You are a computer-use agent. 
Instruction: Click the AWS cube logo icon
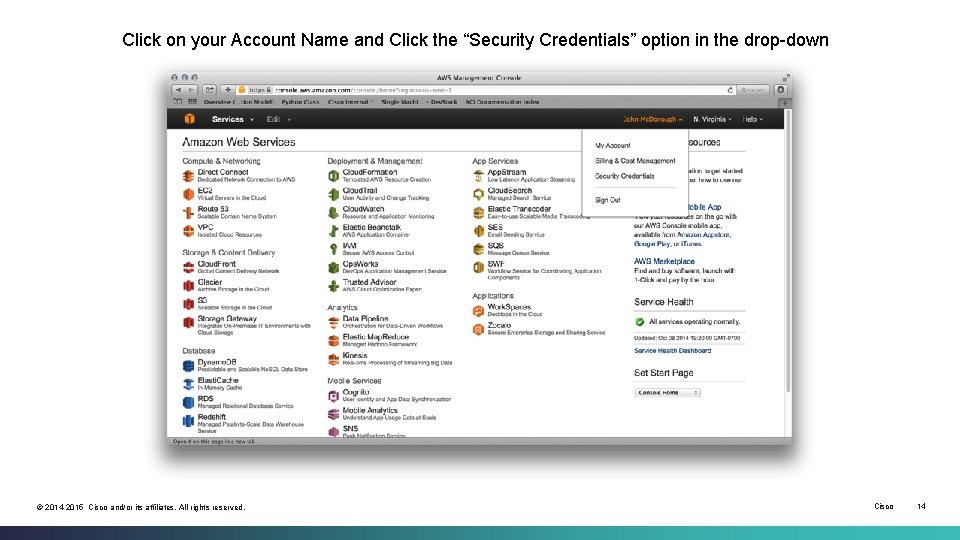pyautogui.click(x=189, y=119)
